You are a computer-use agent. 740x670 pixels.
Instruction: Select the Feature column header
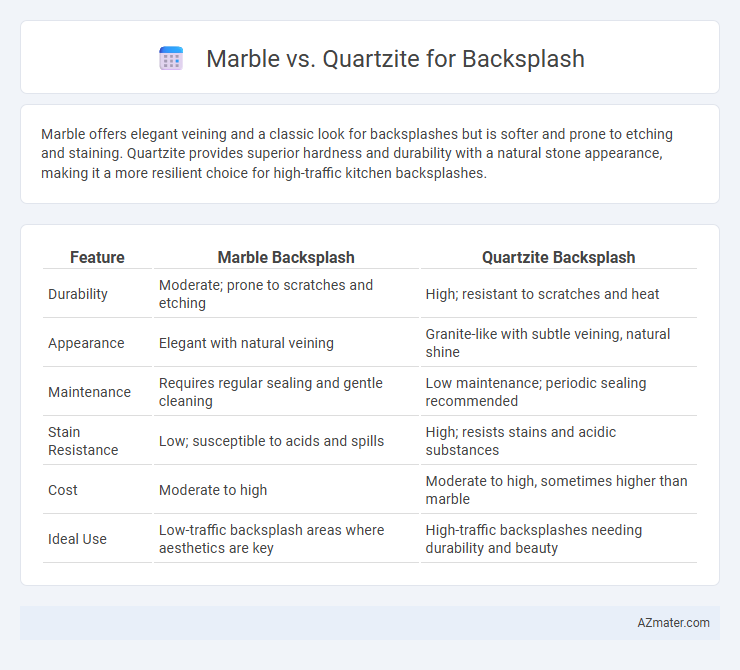[x=97, y=257]
